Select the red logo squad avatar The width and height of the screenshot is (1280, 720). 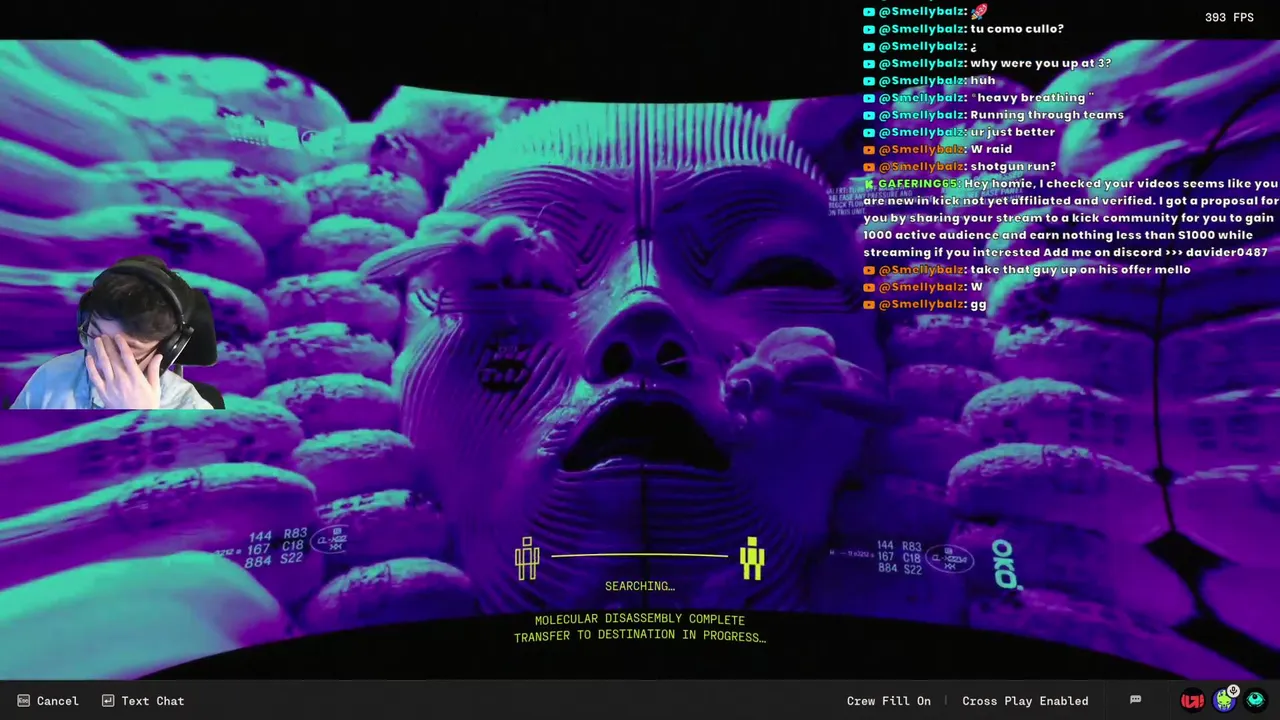1192,700
